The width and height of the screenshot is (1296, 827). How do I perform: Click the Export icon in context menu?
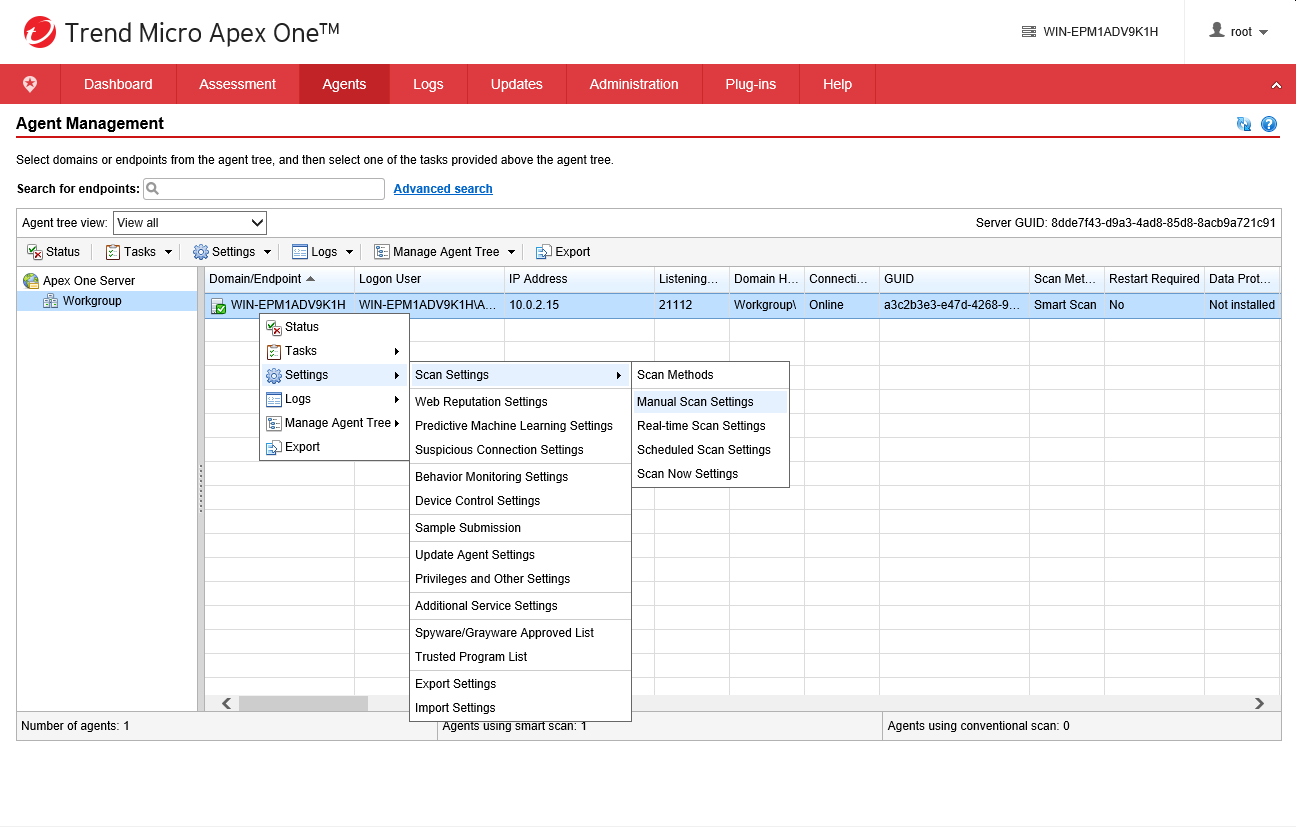click(x=274, y=447)
